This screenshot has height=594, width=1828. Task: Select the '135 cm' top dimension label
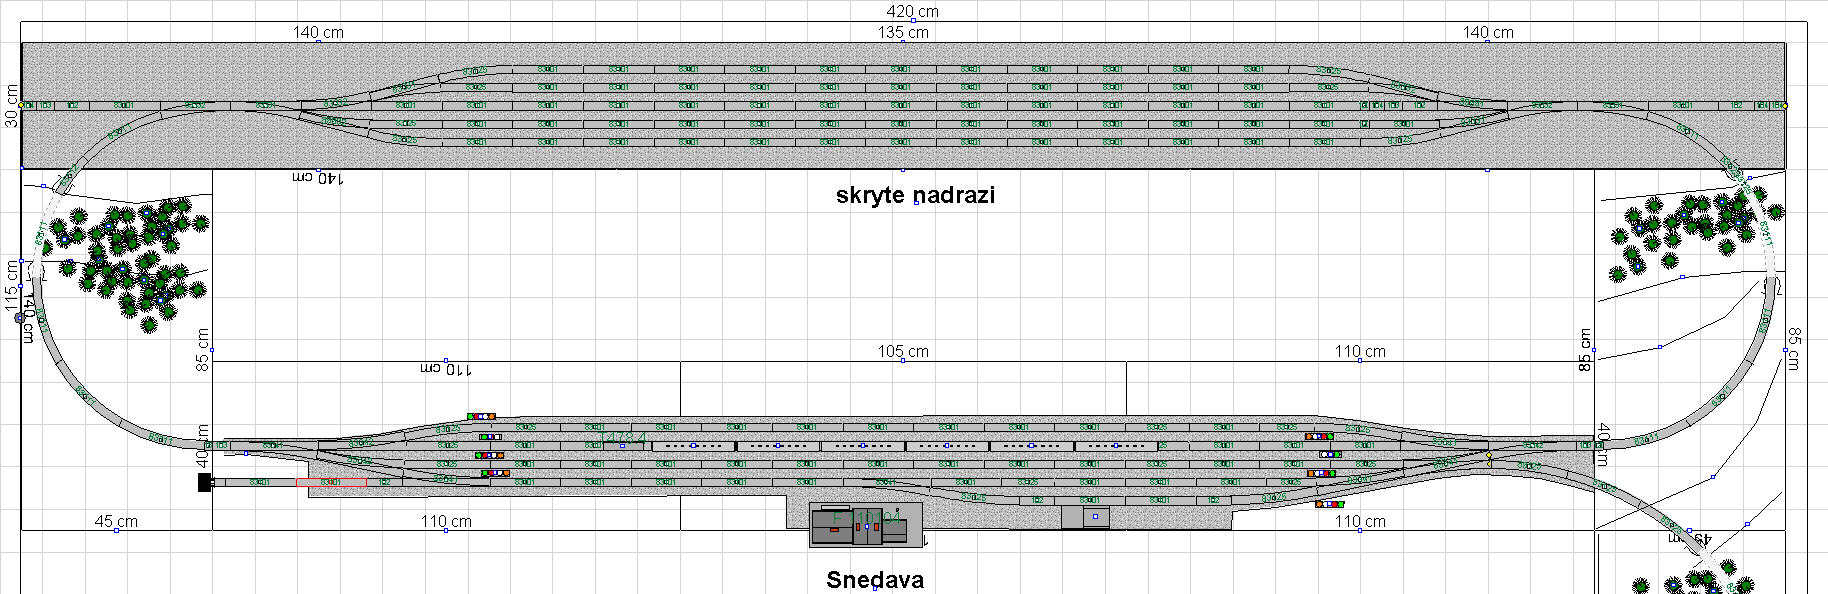[903, 32]
